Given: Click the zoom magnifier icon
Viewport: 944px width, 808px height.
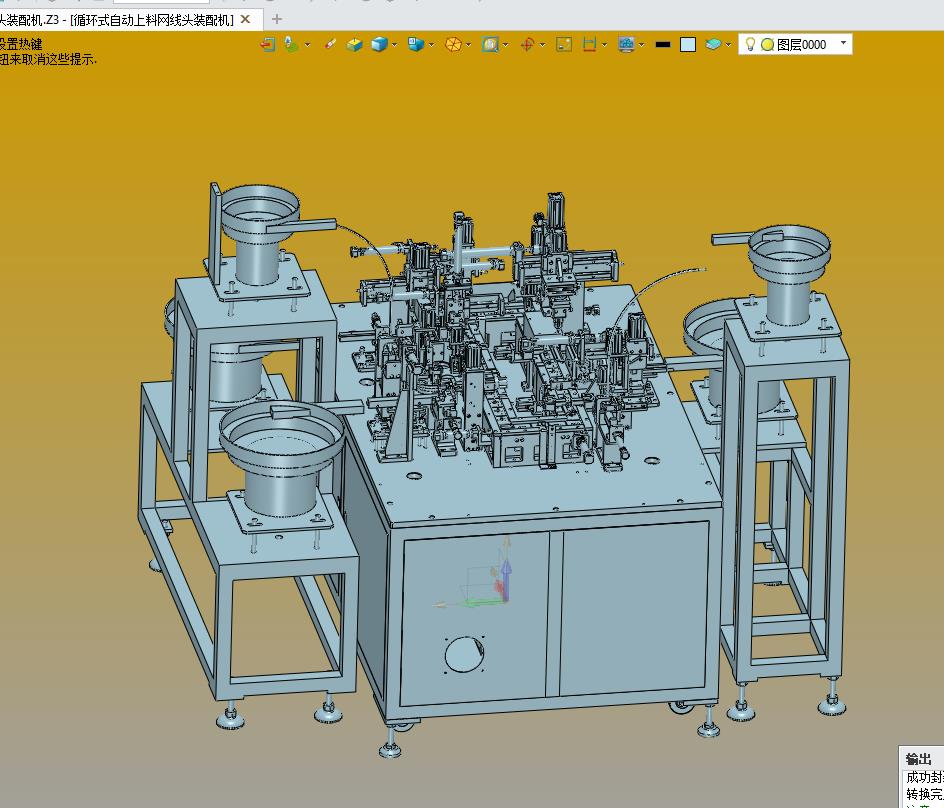Looking at the screenshot, I should tap(490, 45).
